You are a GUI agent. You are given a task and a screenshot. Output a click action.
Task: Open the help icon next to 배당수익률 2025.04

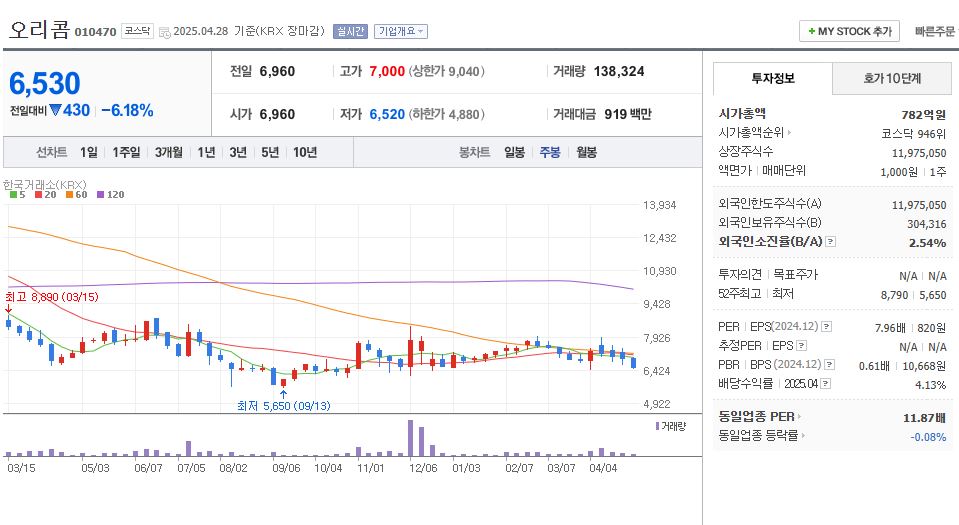point(826,384)
